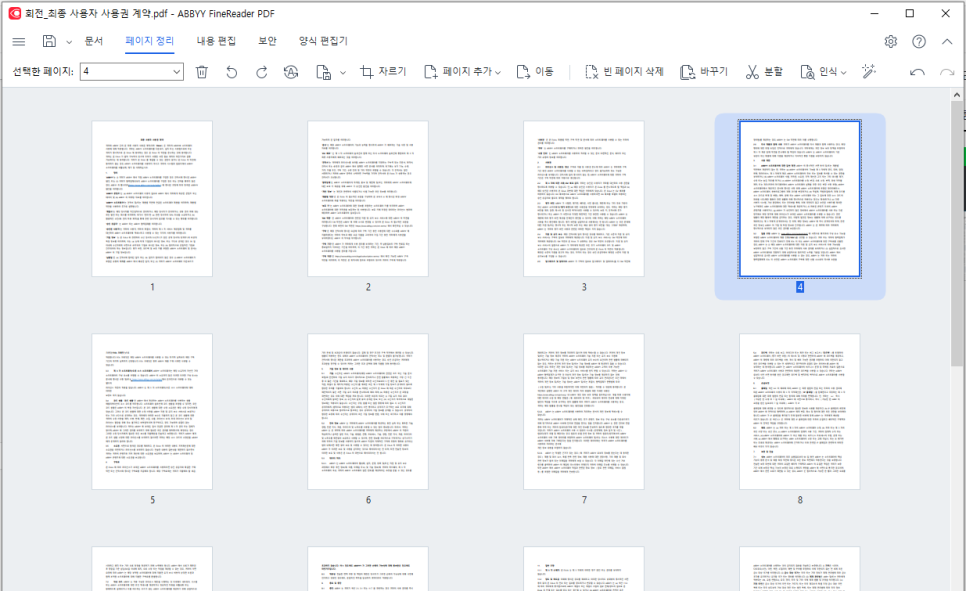966x591 pixels.
Task: Click the vertical scrollbar thumb
Action: [957, 234]
